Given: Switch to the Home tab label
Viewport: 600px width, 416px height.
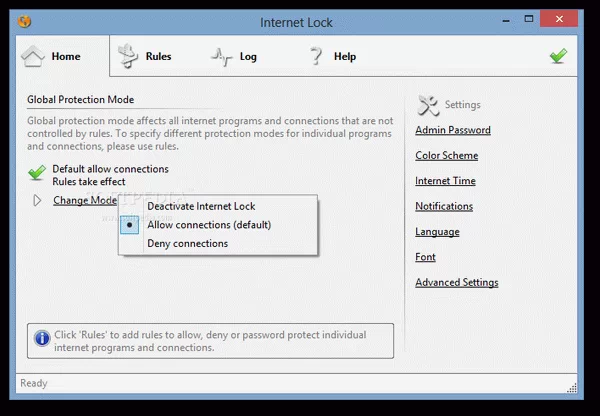Looking at the screenshot, I should coord(66,56).
